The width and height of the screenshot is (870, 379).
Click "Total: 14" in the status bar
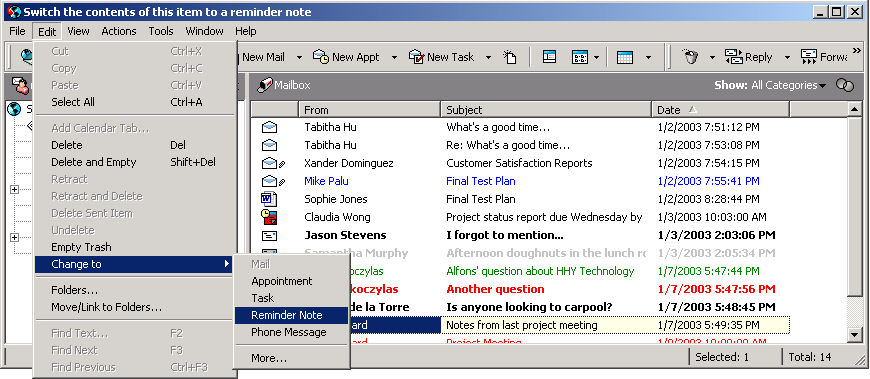coord(810,357)
